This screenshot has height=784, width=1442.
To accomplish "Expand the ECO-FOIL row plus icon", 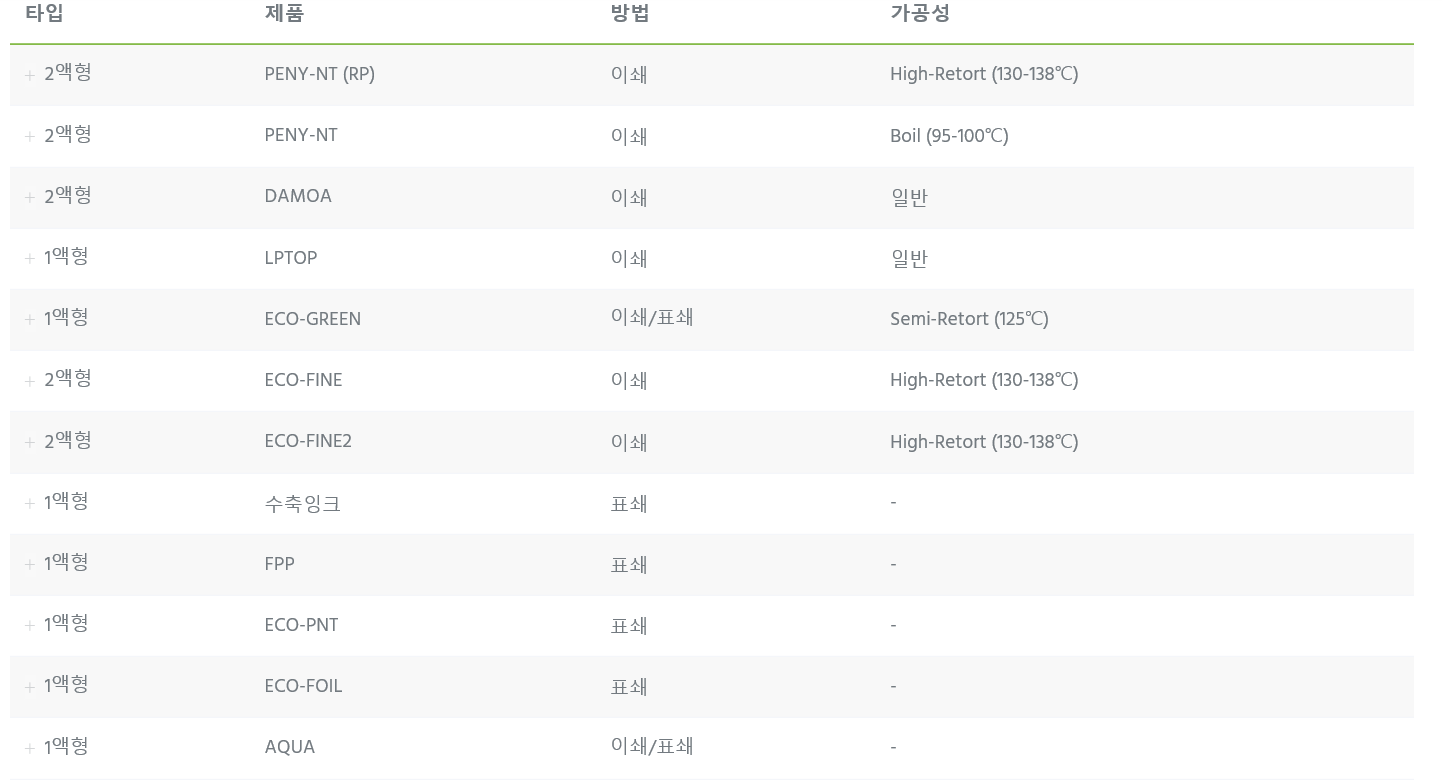I will coord(30,687).
